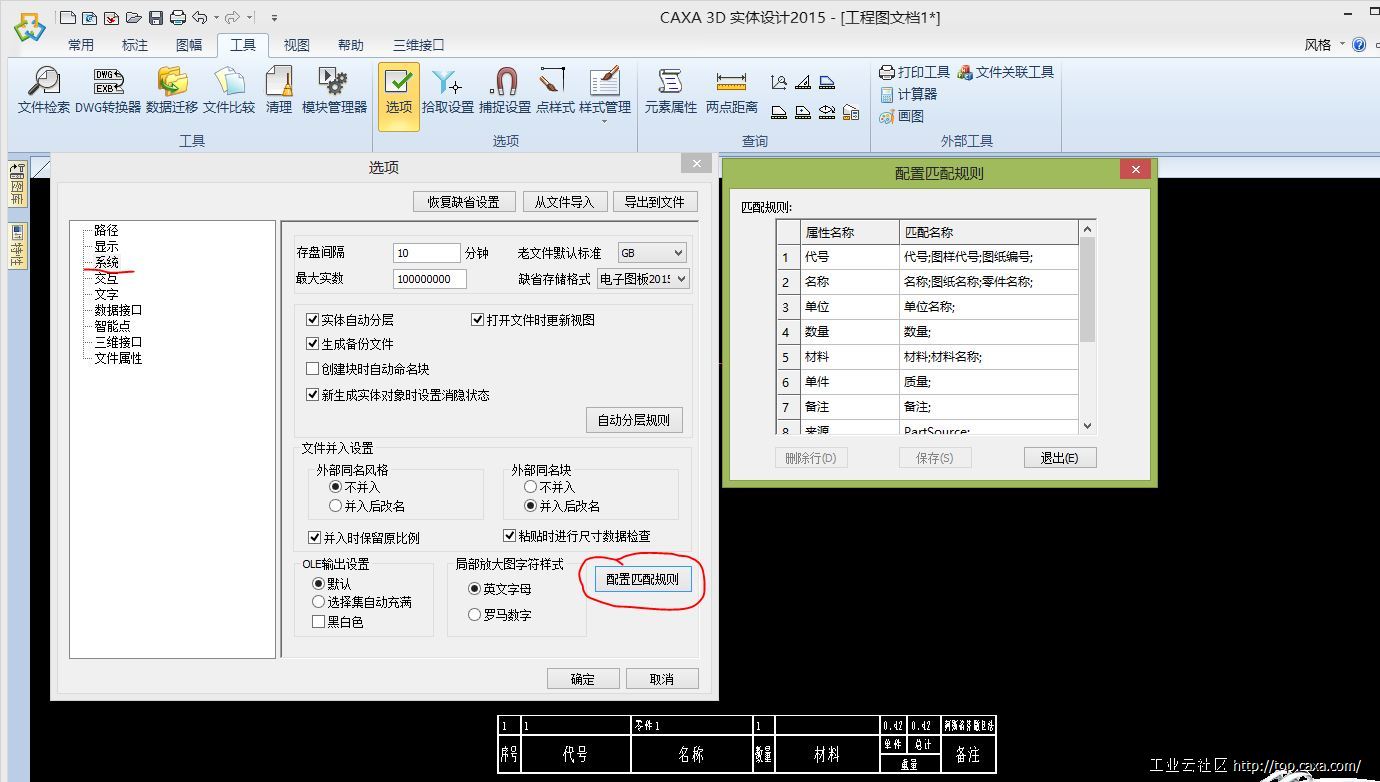1380x782 pixels.
Task: Select the 罗马数字 radio button
Action: click(475, 615)
